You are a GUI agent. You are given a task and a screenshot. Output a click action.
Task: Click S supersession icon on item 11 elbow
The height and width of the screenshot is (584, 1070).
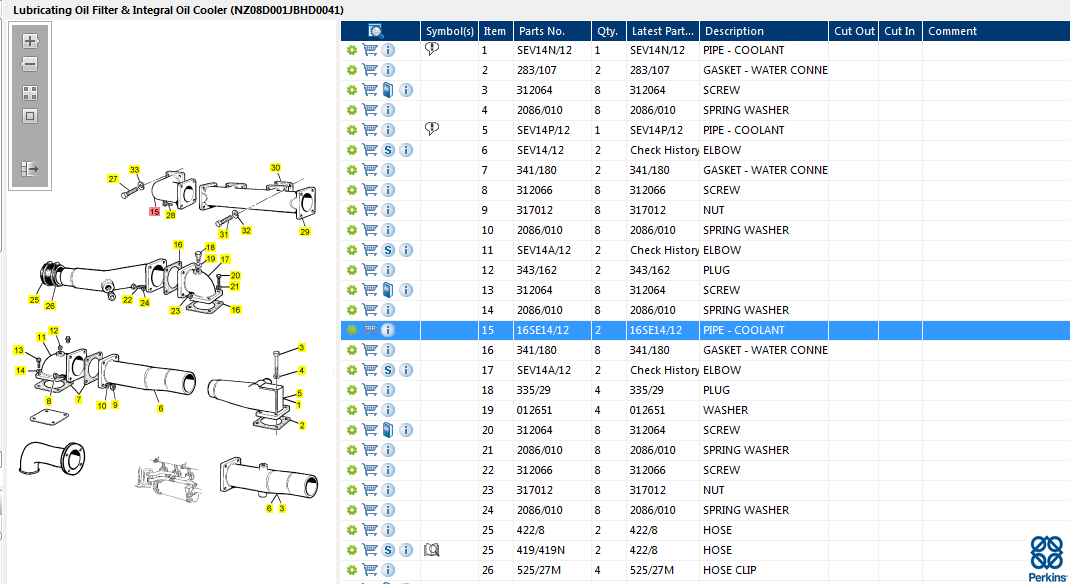pyautogui.click(x=388, y=250)
